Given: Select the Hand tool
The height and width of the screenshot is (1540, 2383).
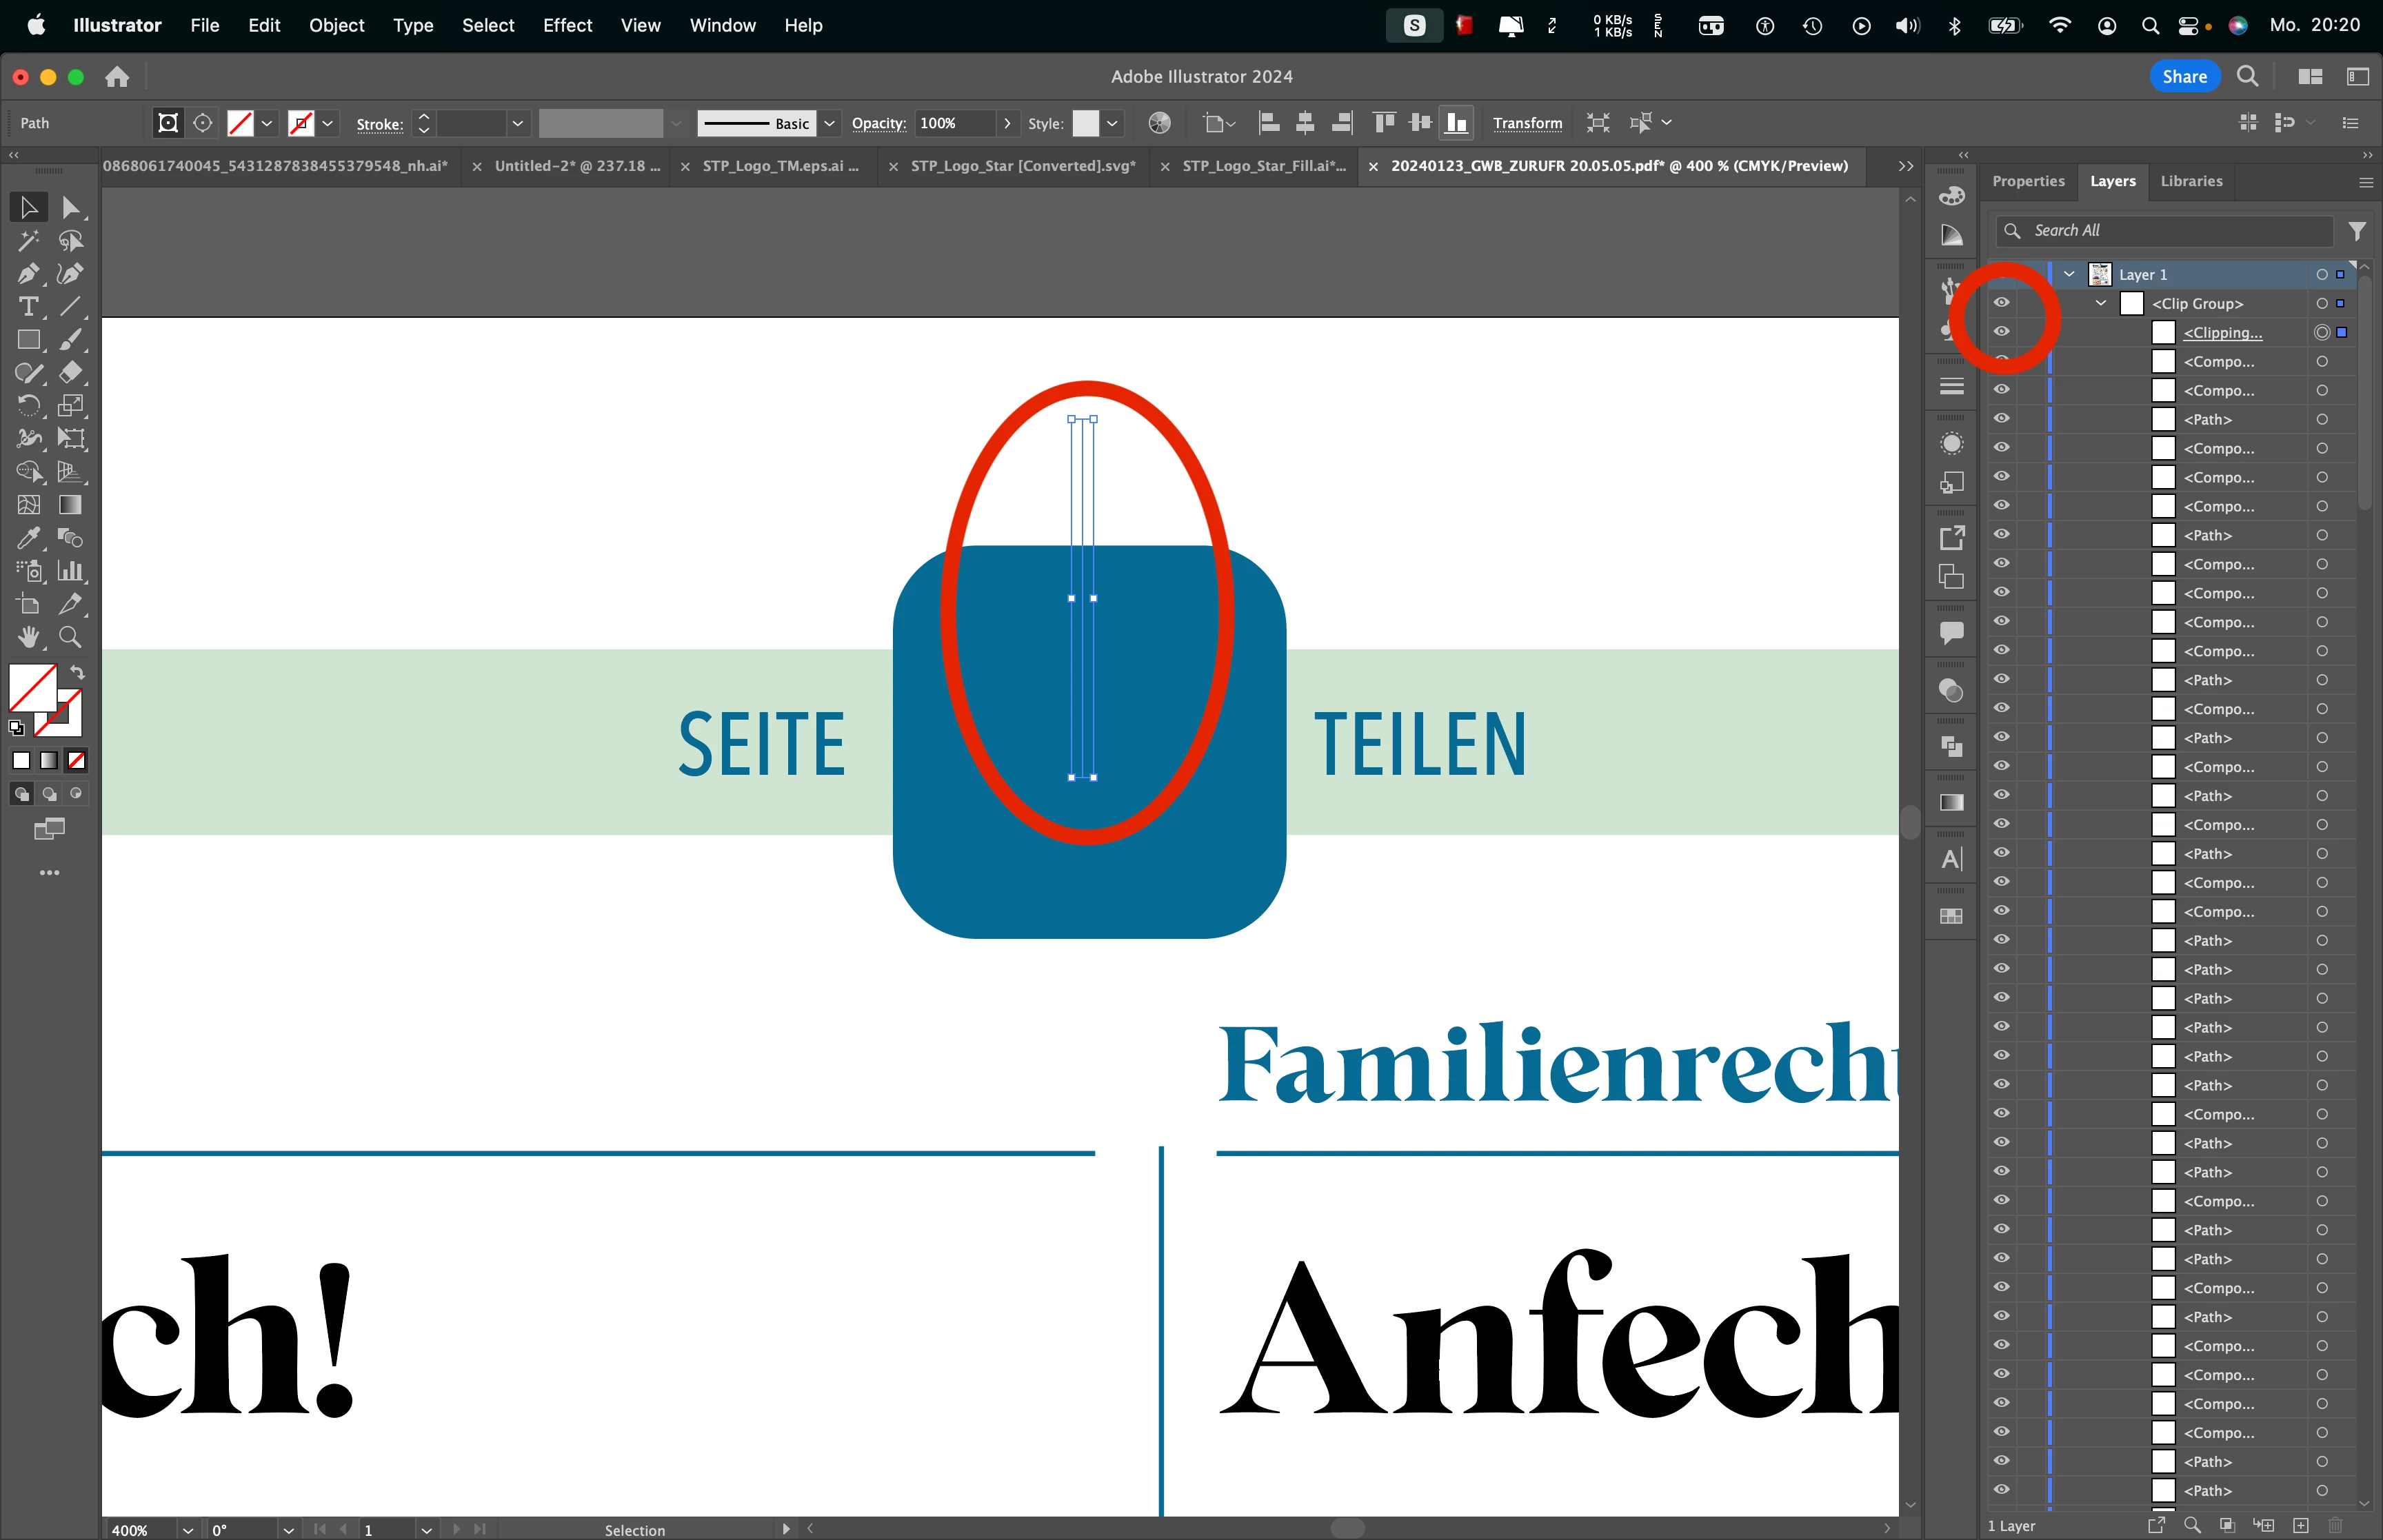Looking at the screenshot, I should (28, 637).
